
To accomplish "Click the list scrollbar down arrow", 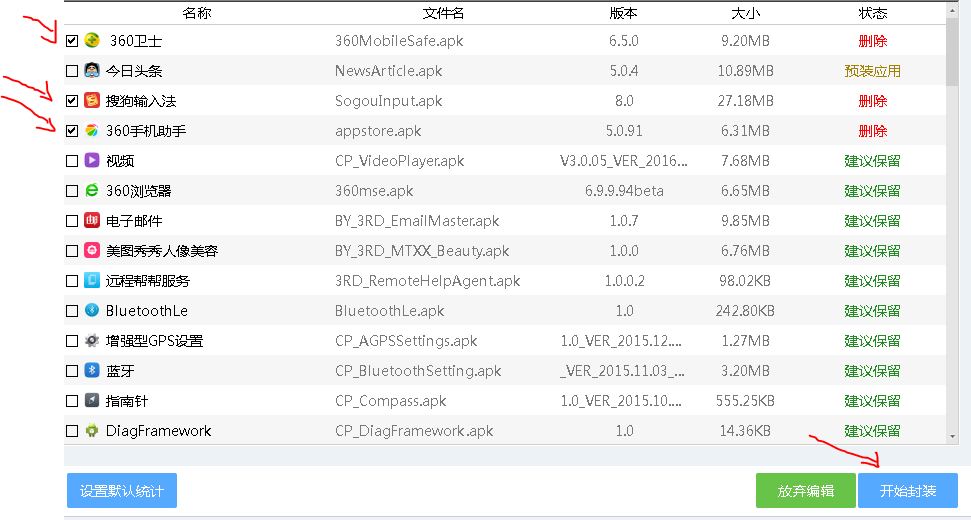I will (952, 437).
